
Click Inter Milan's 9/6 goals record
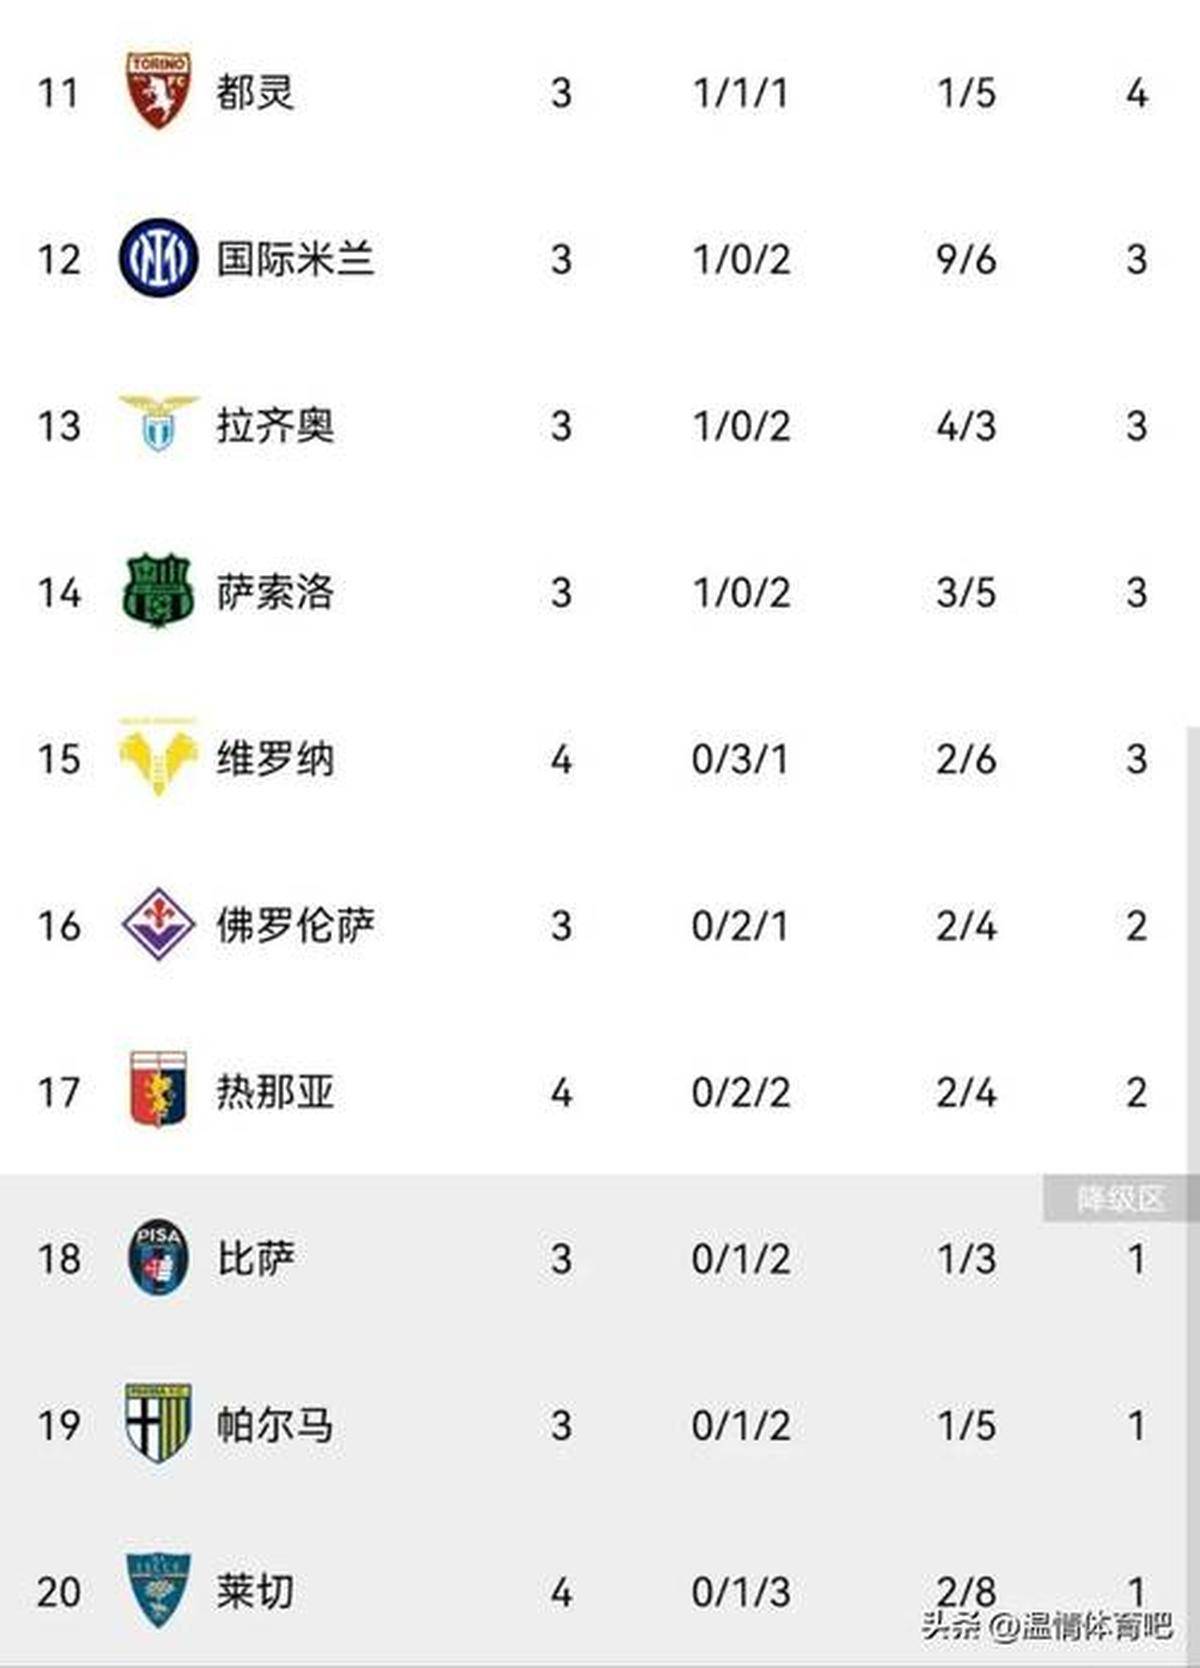coord(965,260)
